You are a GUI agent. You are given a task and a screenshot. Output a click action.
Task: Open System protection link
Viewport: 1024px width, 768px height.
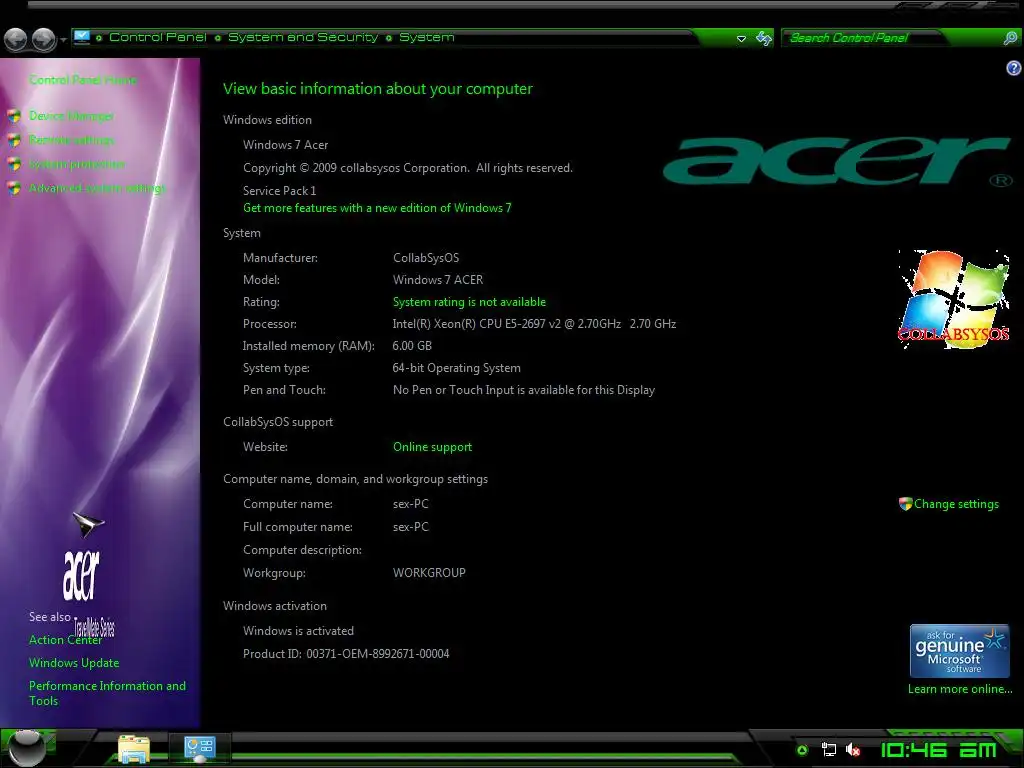click(x=76, y=164)
